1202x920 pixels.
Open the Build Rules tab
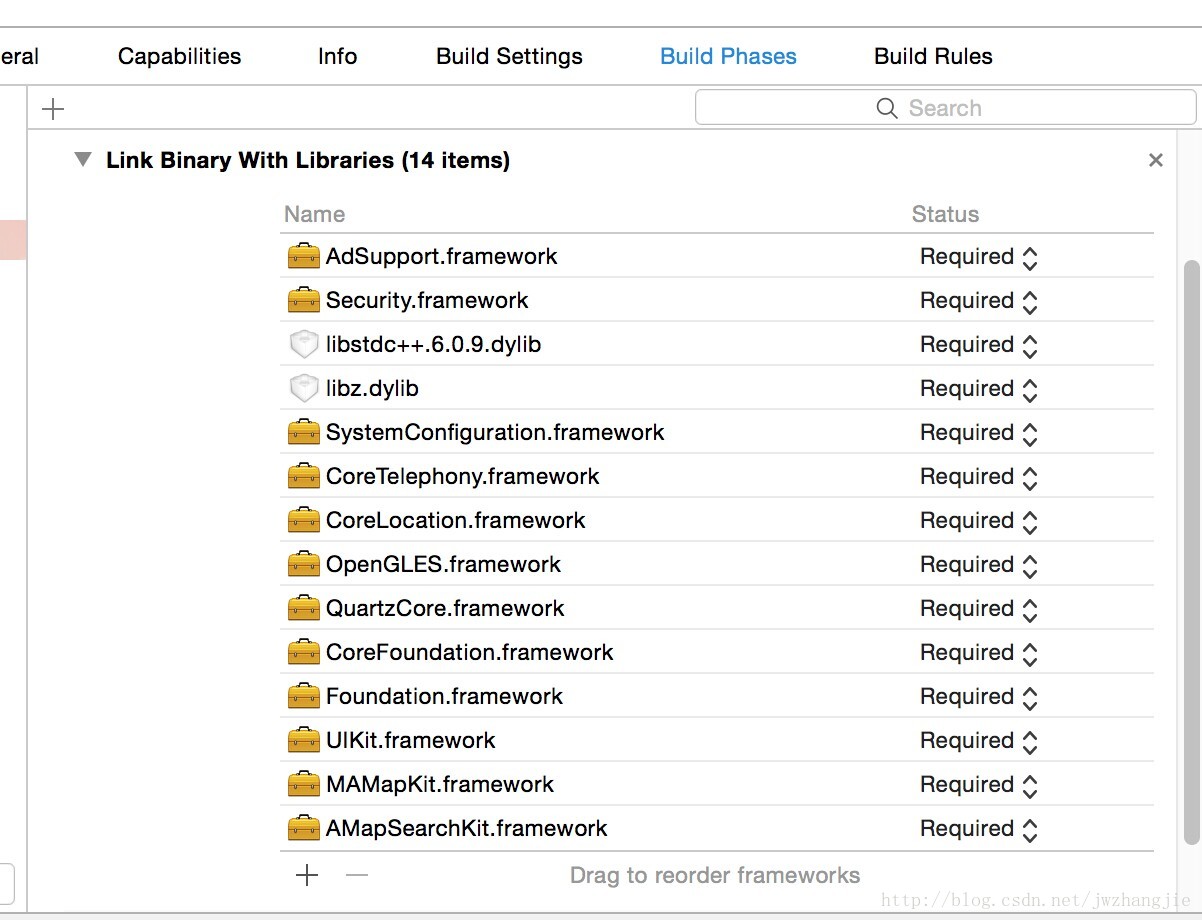pos(933,56)
